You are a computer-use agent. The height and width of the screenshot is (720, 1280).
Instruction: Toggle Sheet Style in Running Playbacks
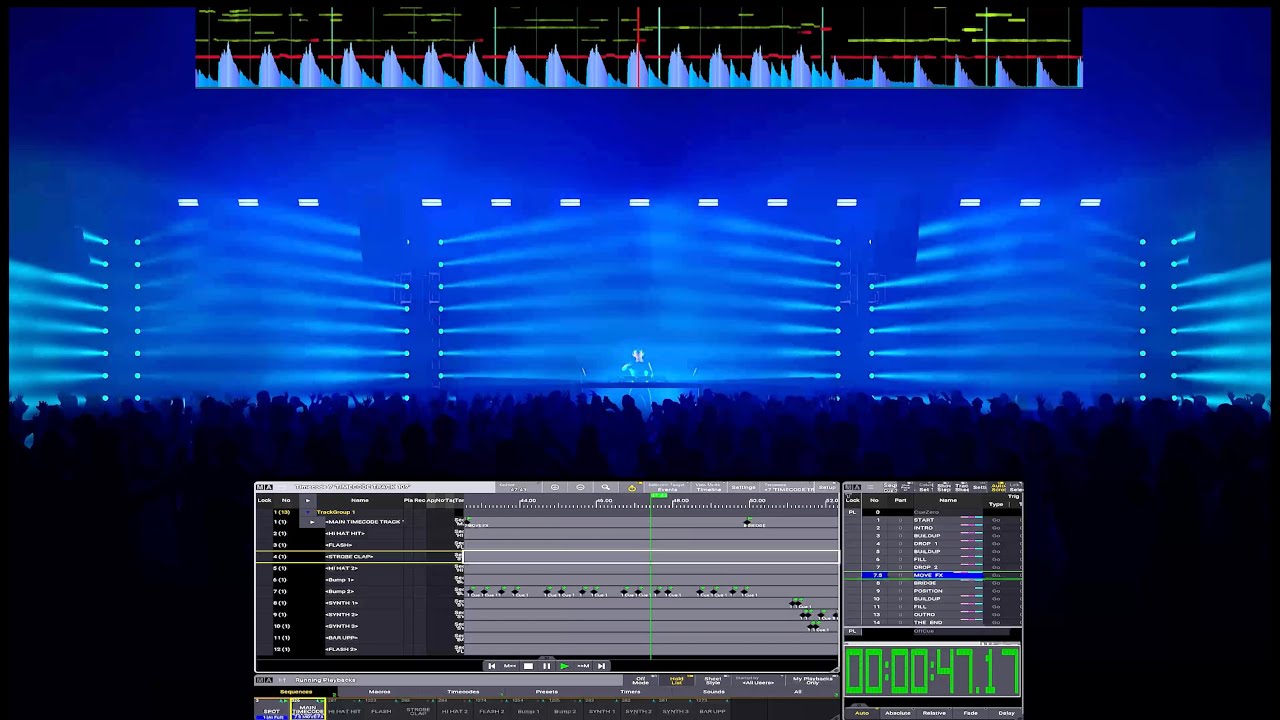[x=713, y=680]
